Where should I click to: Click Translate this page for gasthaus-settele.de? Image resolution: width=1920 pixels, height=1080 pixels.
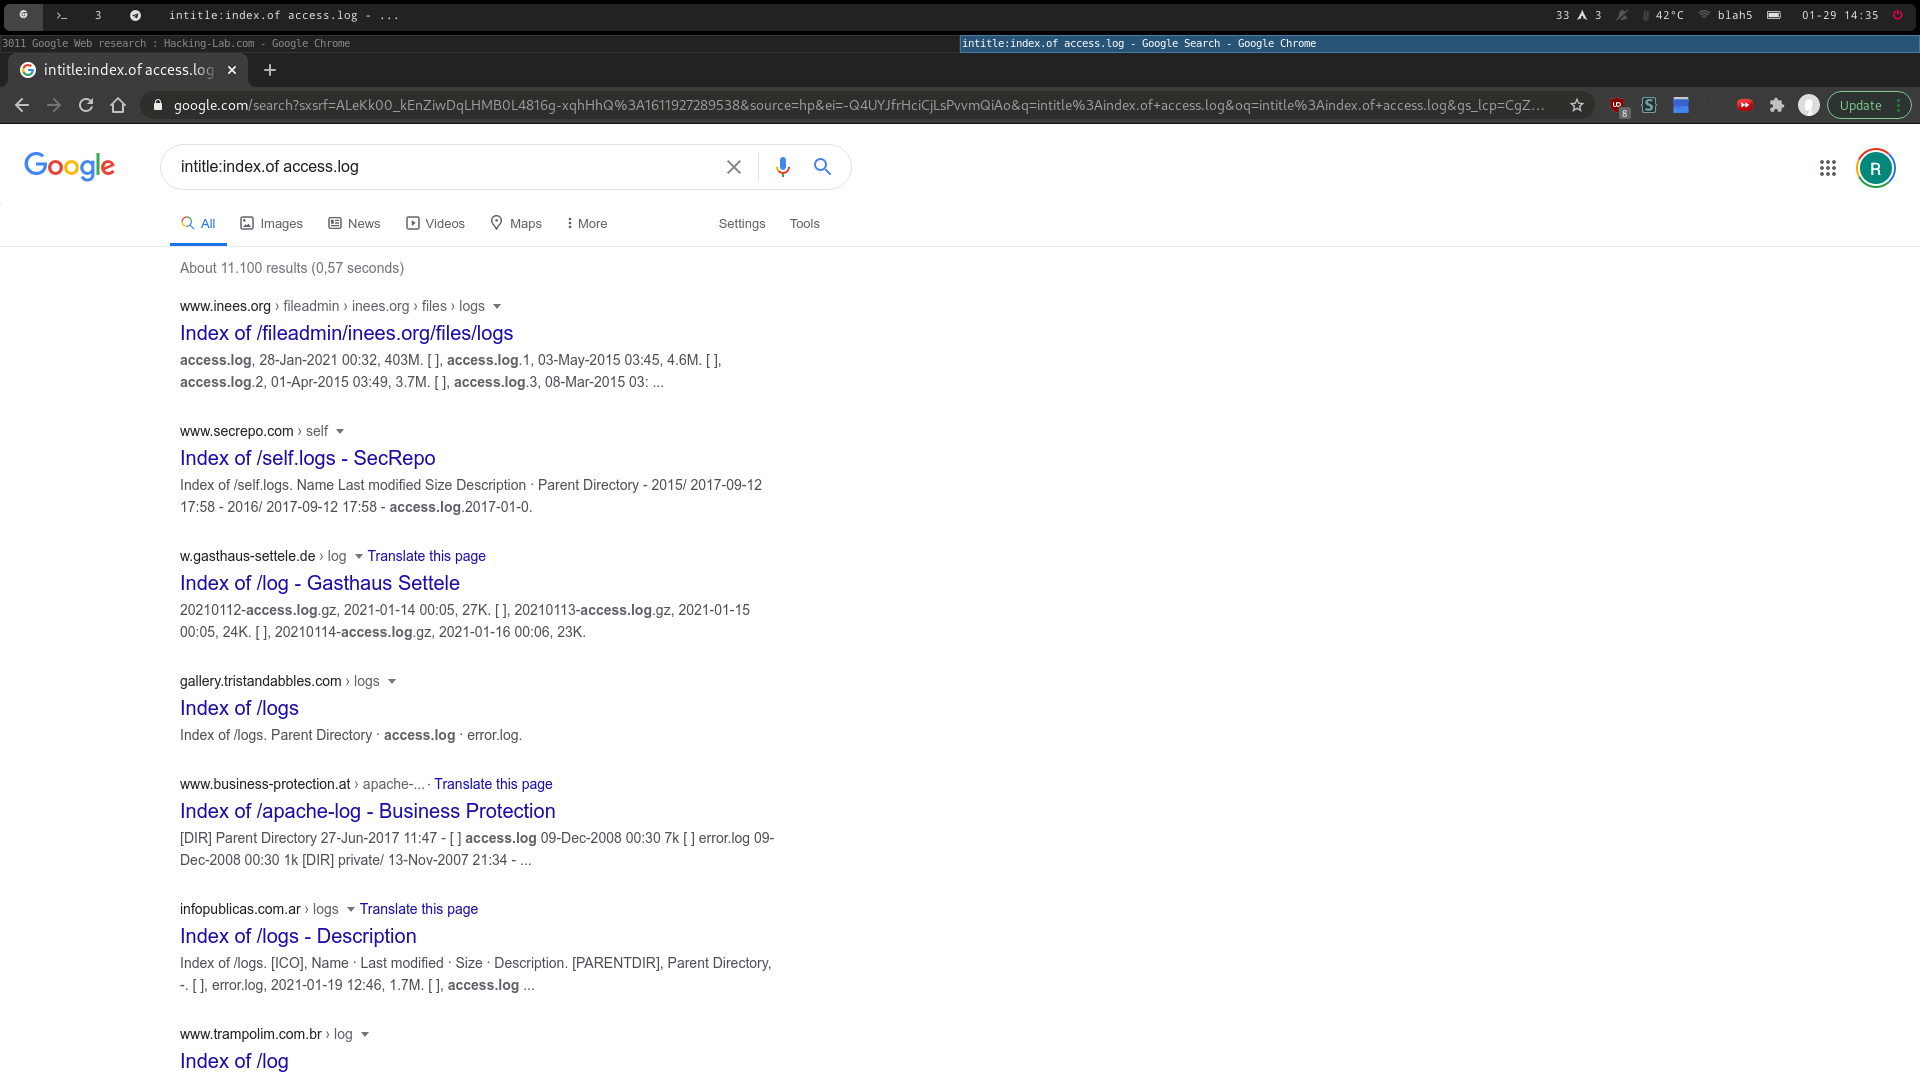(426, 556)
